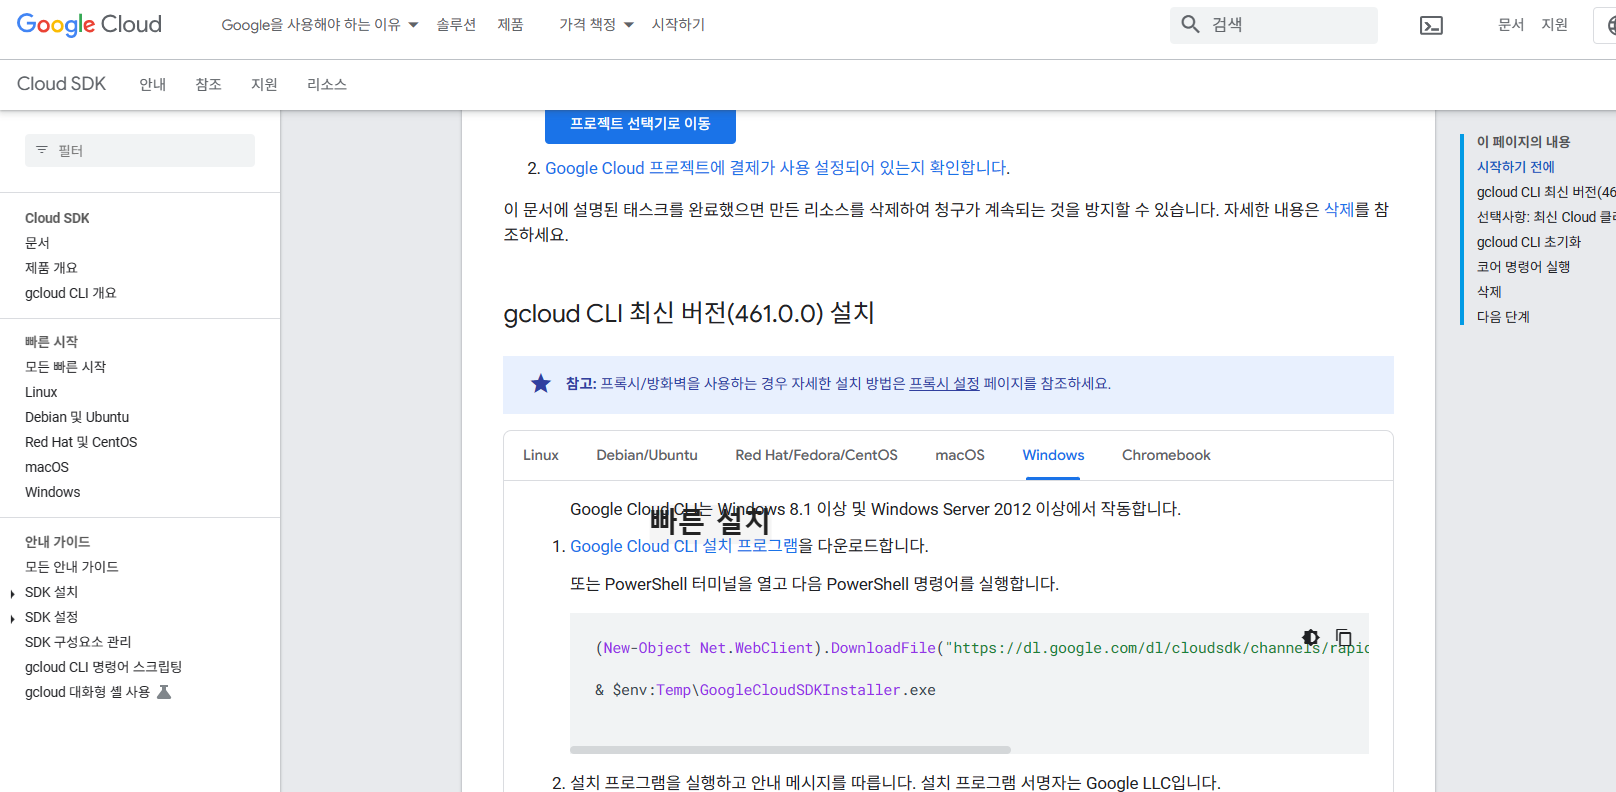1616x792 pixels.
Task: Open gcloud 대화형 셸 사용 link
Action: pos(87,692)
